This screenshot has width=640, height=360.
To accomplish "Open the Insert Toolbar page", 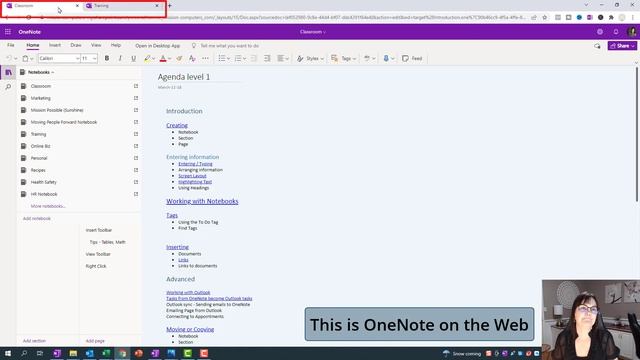I will [99, 230].
